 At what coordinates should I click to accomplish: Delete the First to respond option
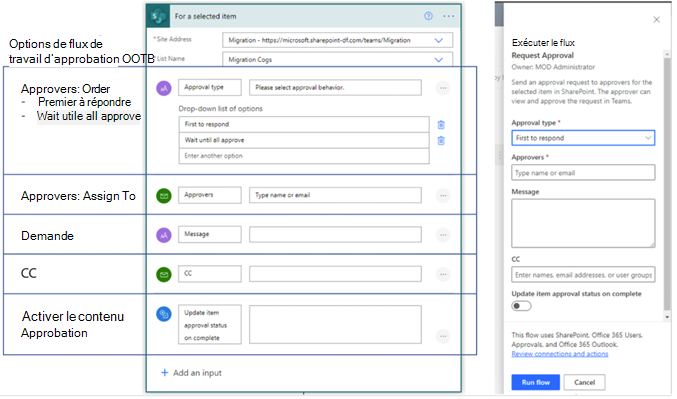pyautogui.click(x=441, y=125)
